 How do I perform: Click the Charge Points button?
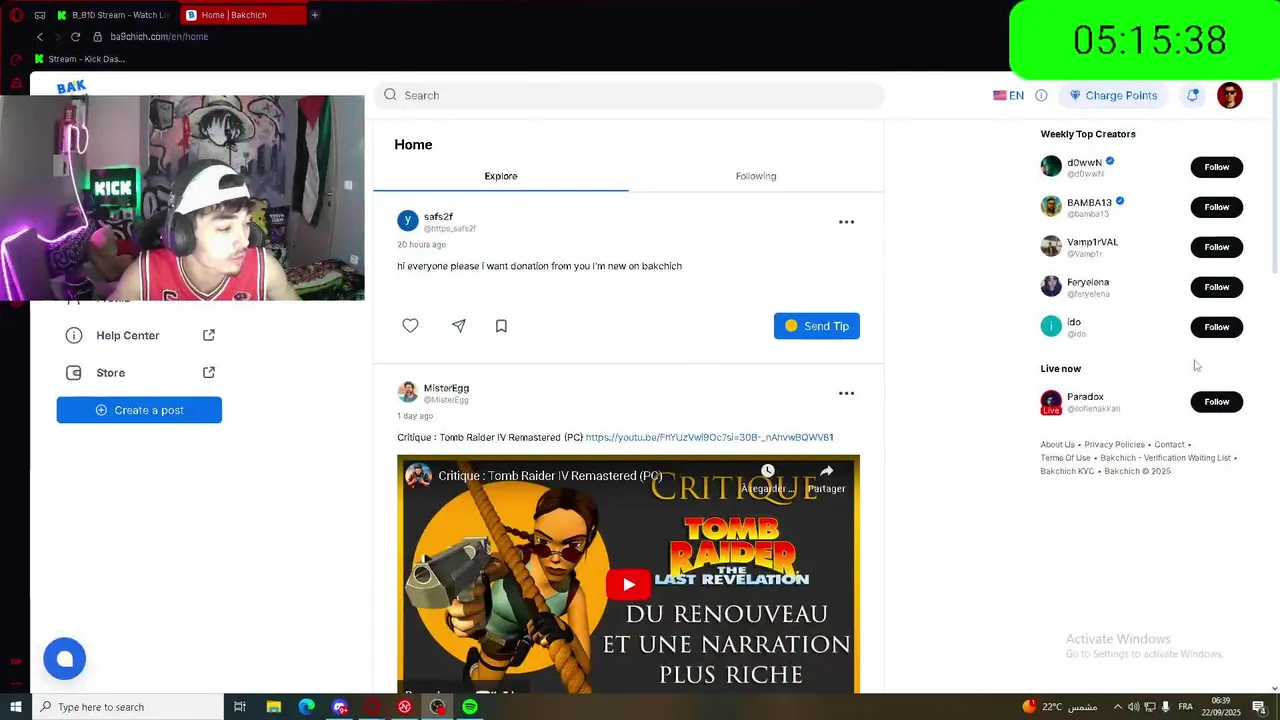1113,95
